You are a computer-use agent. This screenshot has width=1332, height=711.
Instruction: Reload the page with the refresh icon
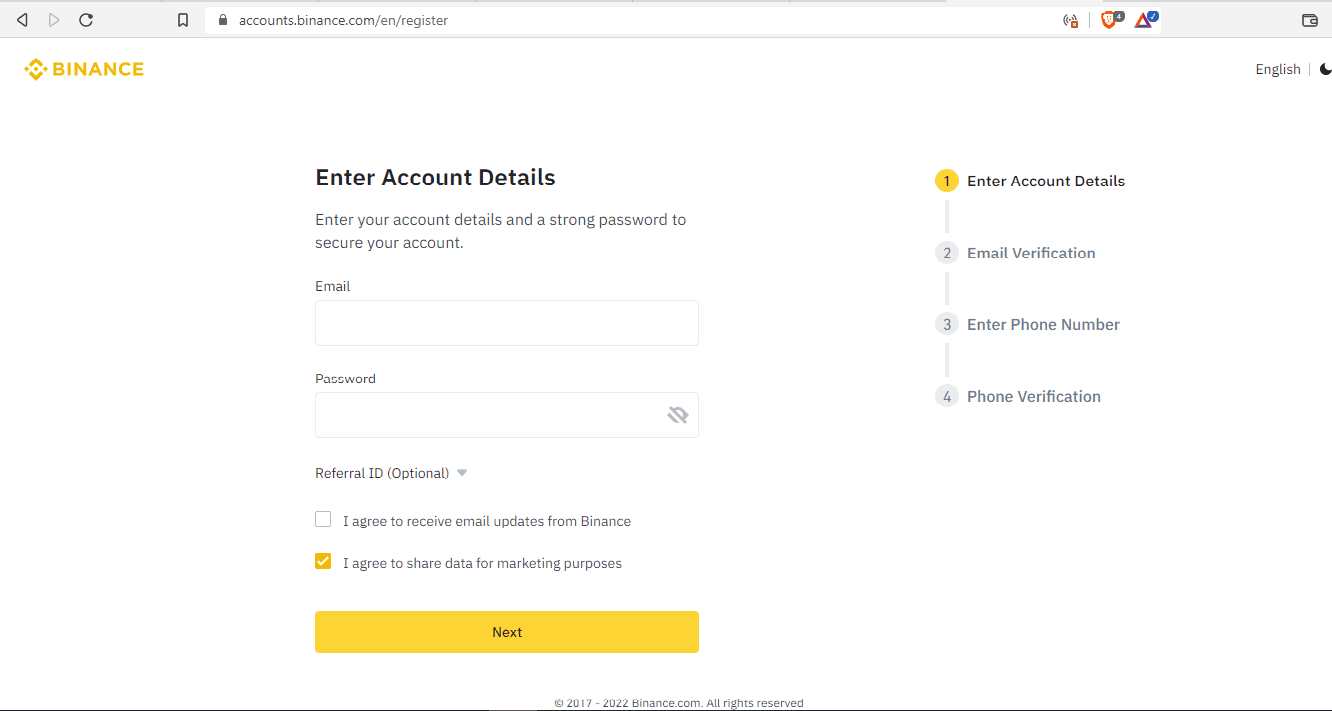(x=86, y=20)
